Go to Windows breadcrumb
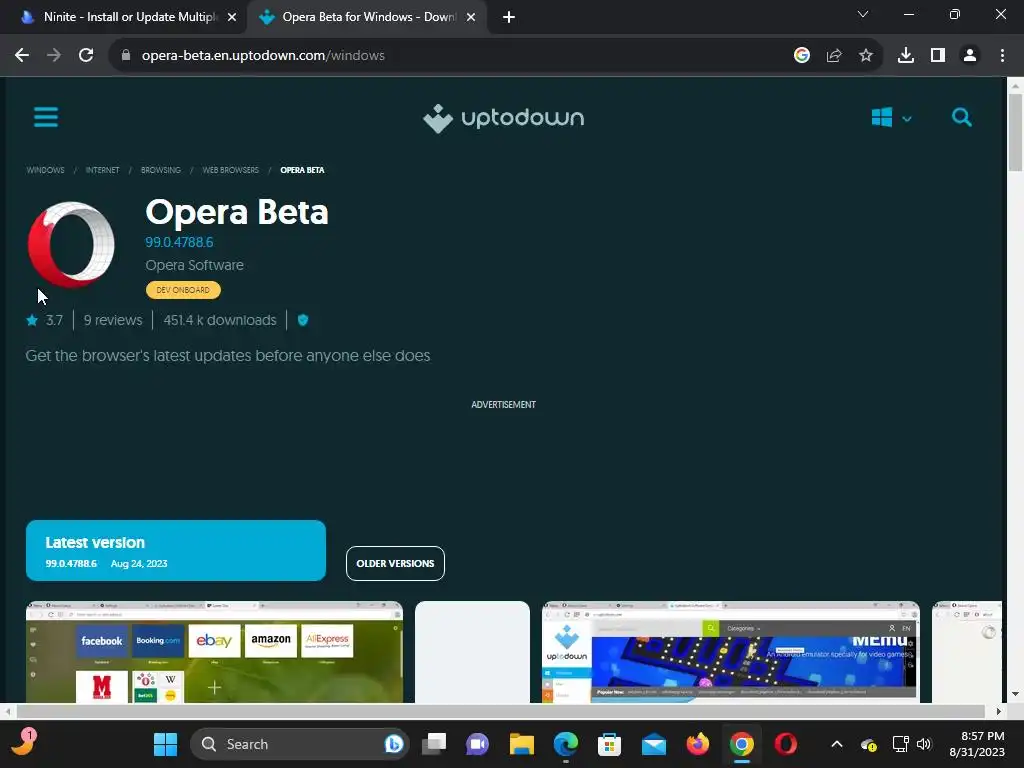 click(x=46, y=170)
